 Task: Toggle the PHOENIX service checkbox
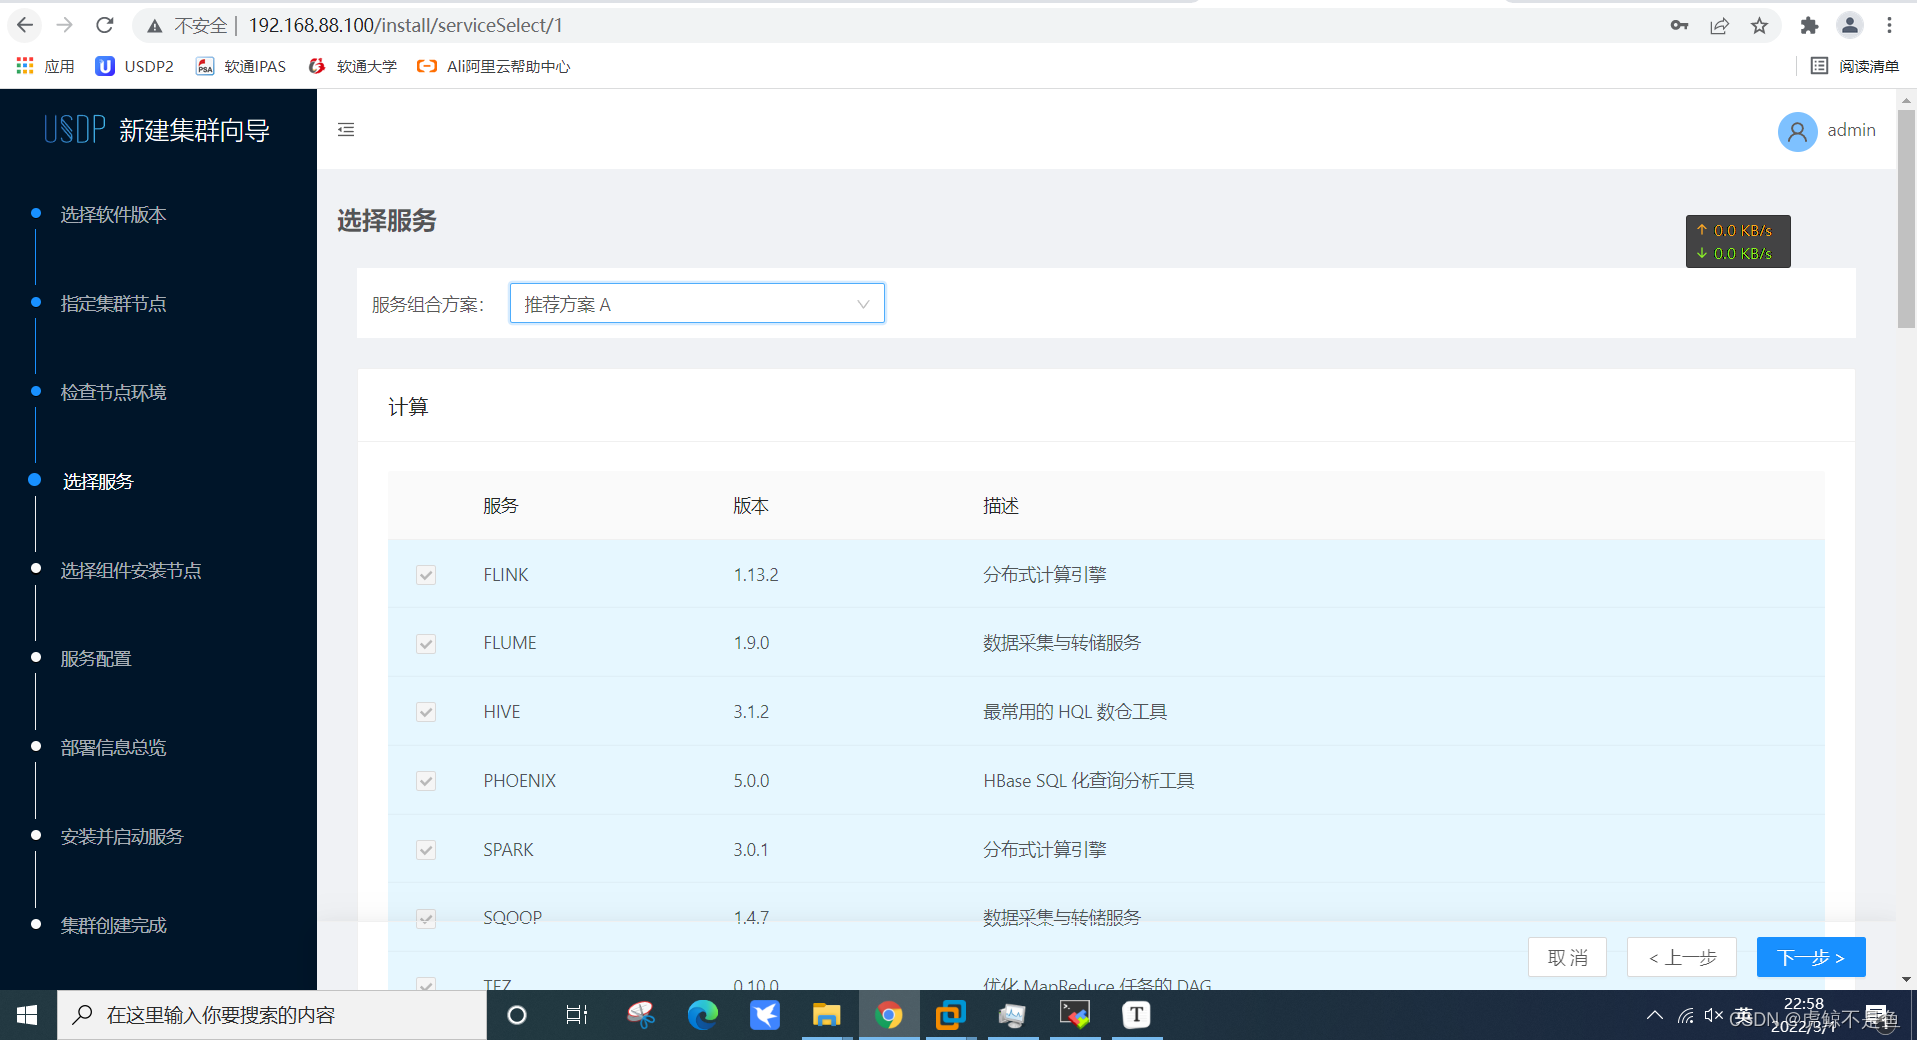tap(426, 781)
